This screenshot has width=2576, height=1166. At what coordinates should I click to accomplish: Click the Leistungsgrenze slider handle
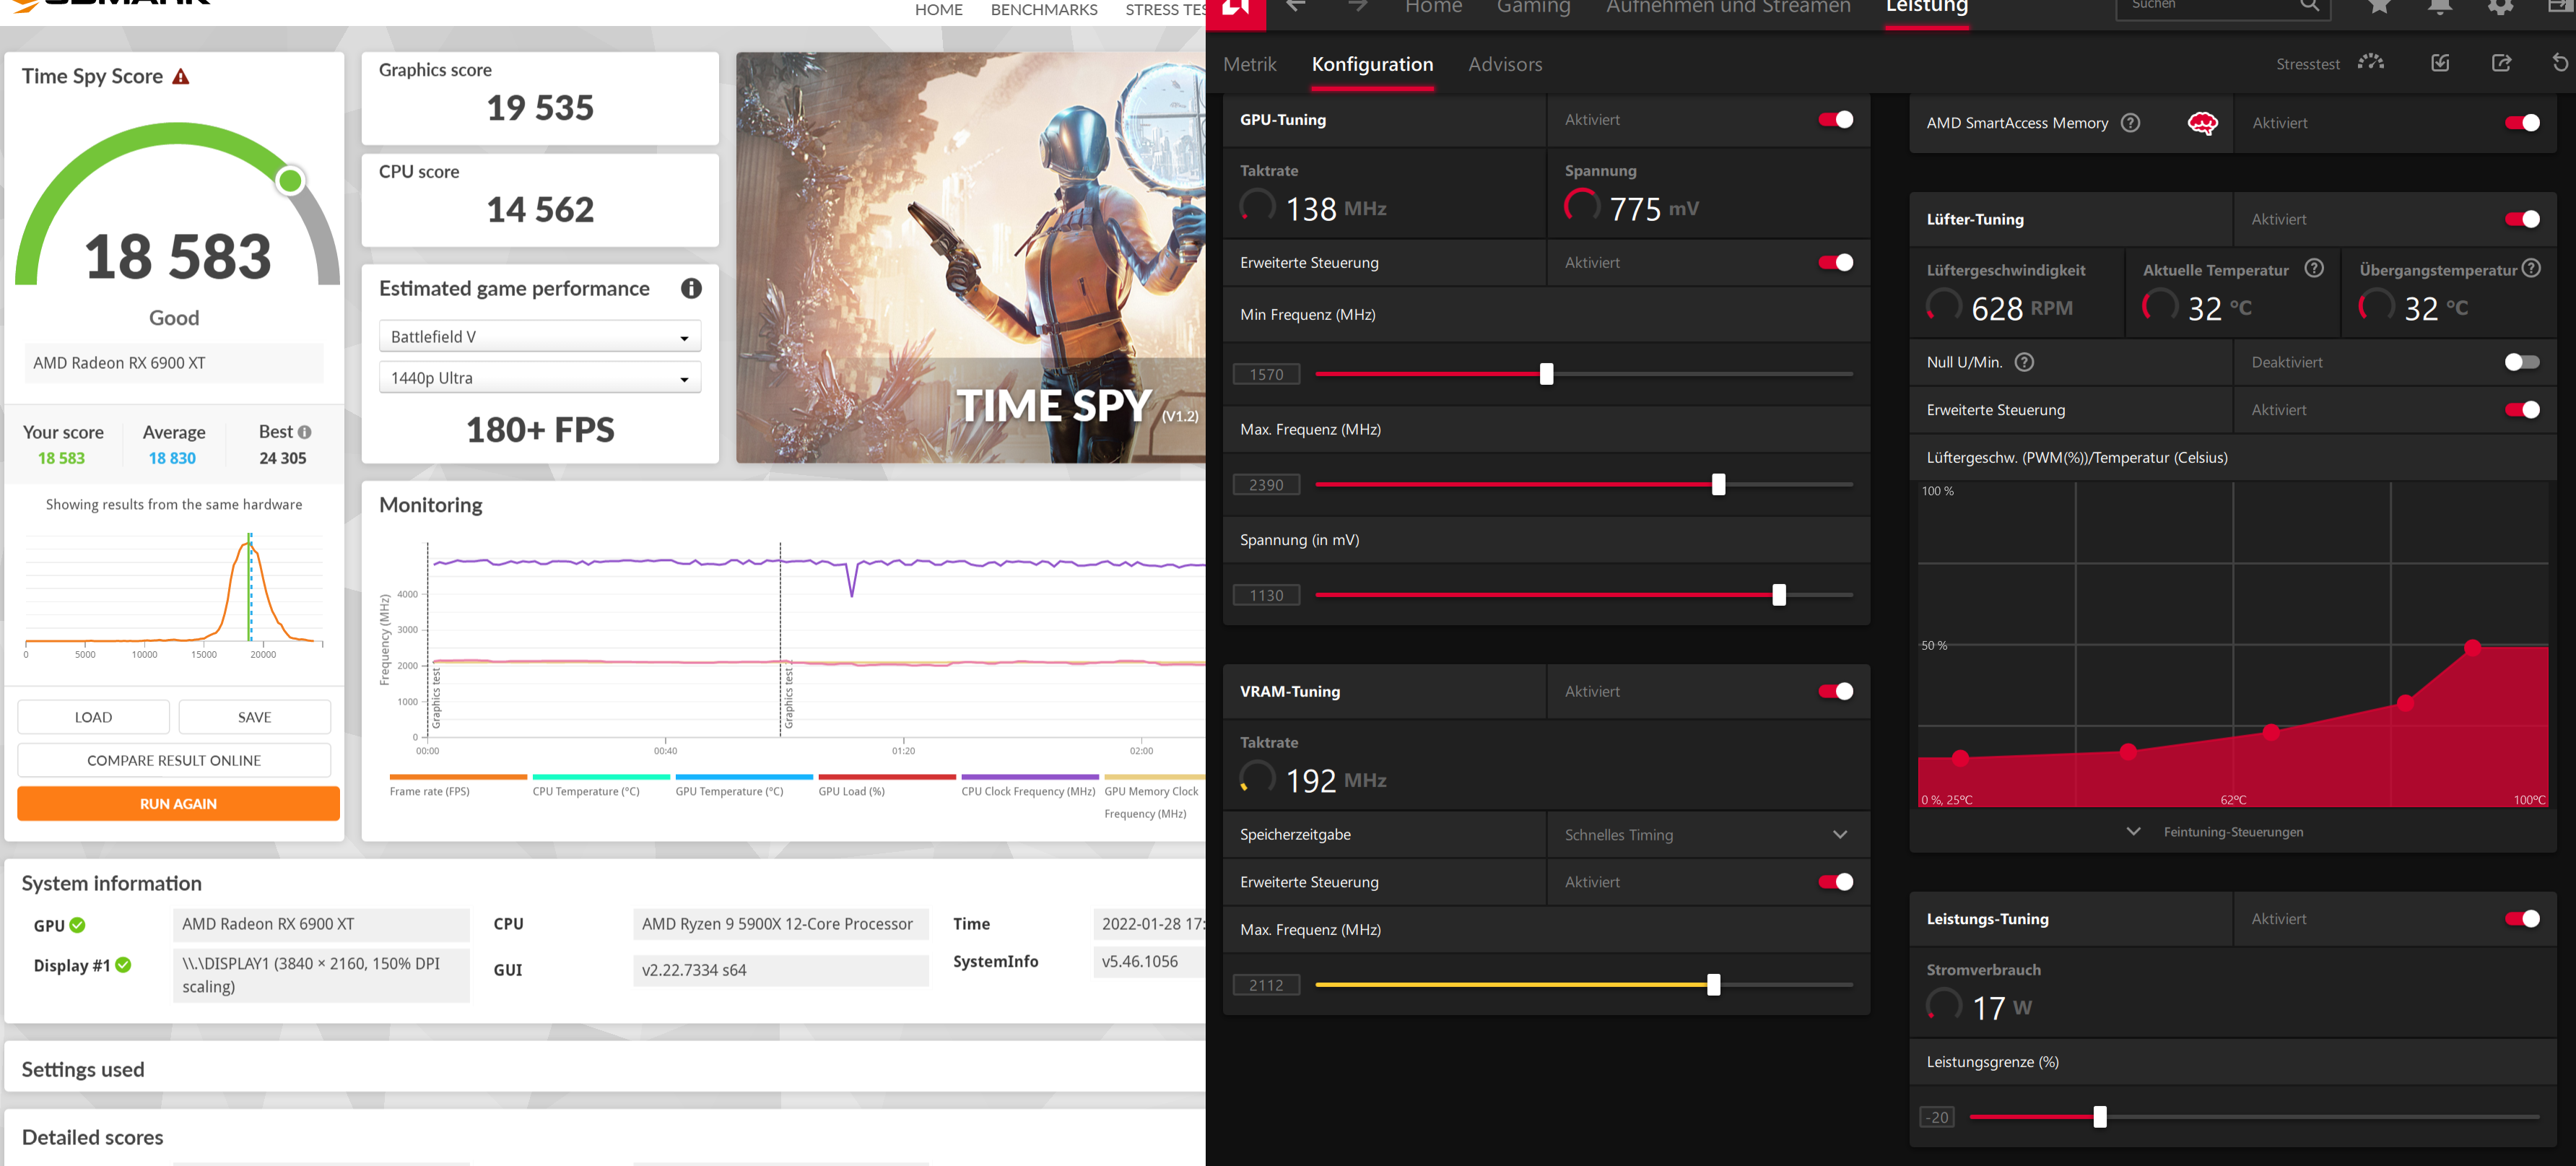pyautogui.click(x=2099, y=1117)
